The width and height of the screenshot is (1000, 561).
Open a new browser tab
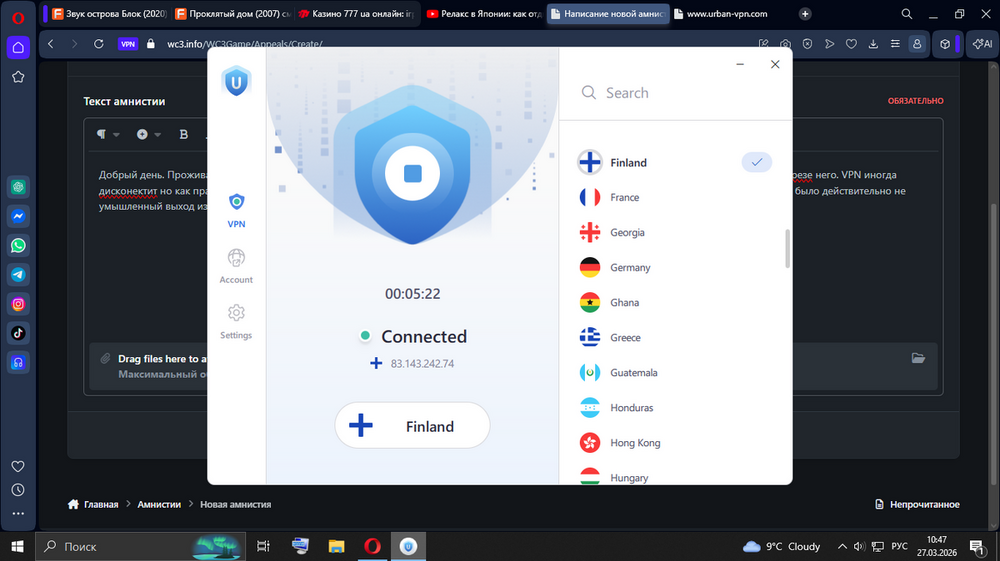pos(805,13)
